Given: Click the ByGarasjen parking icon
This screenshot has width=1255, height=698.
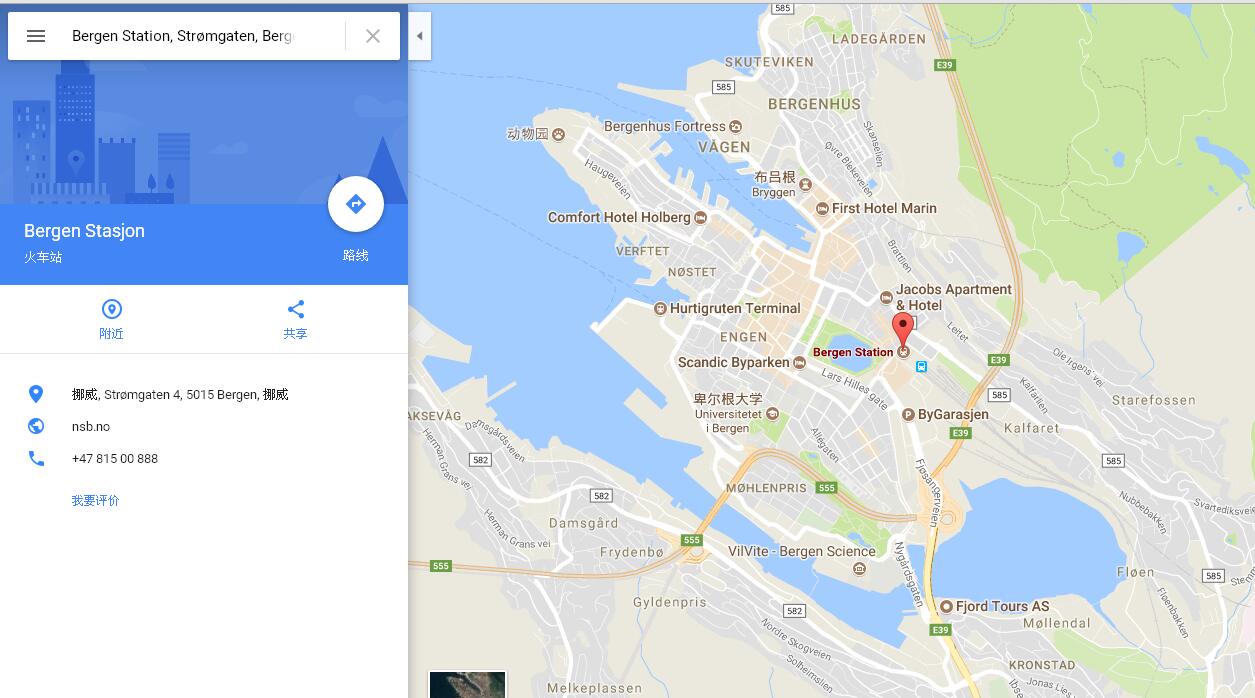Looking at the screenshot, I should pyautogui.click(x=908, y=414).
